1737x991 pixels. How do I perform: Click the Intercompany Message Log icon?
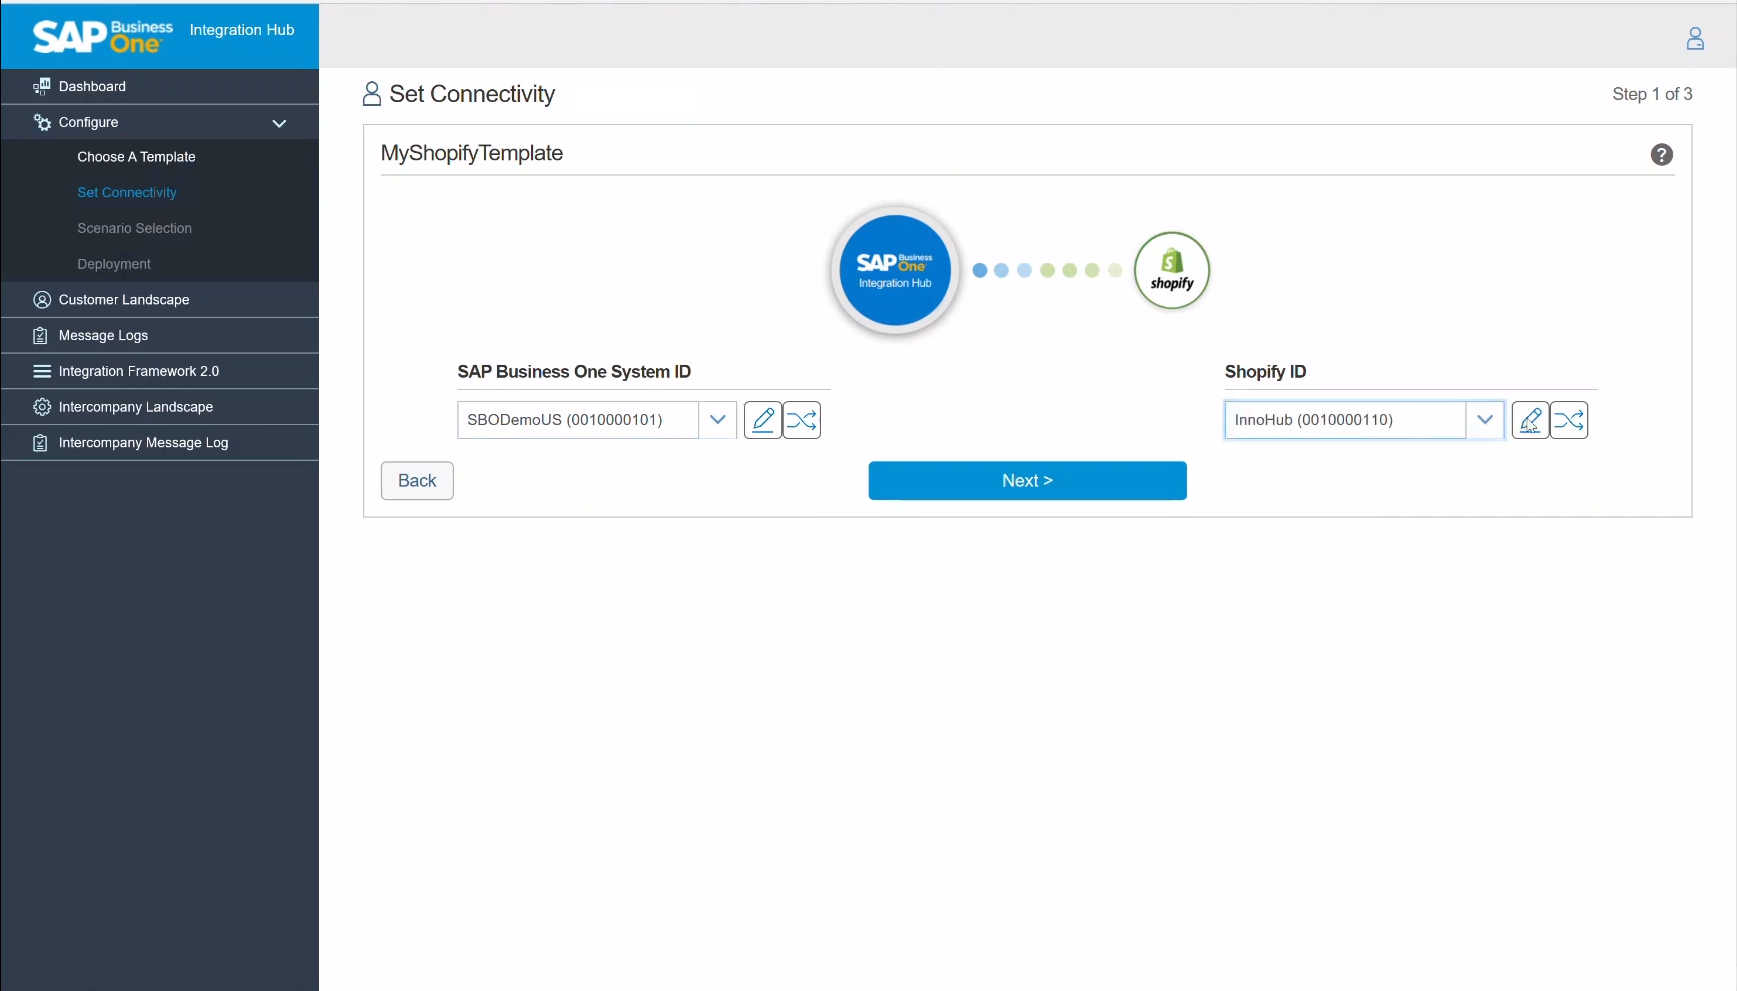[41, 443]
